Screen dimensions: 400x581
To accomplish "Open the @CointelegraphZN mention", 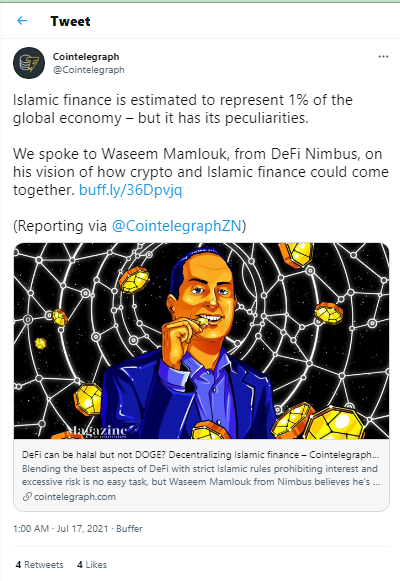I will 177,226.
